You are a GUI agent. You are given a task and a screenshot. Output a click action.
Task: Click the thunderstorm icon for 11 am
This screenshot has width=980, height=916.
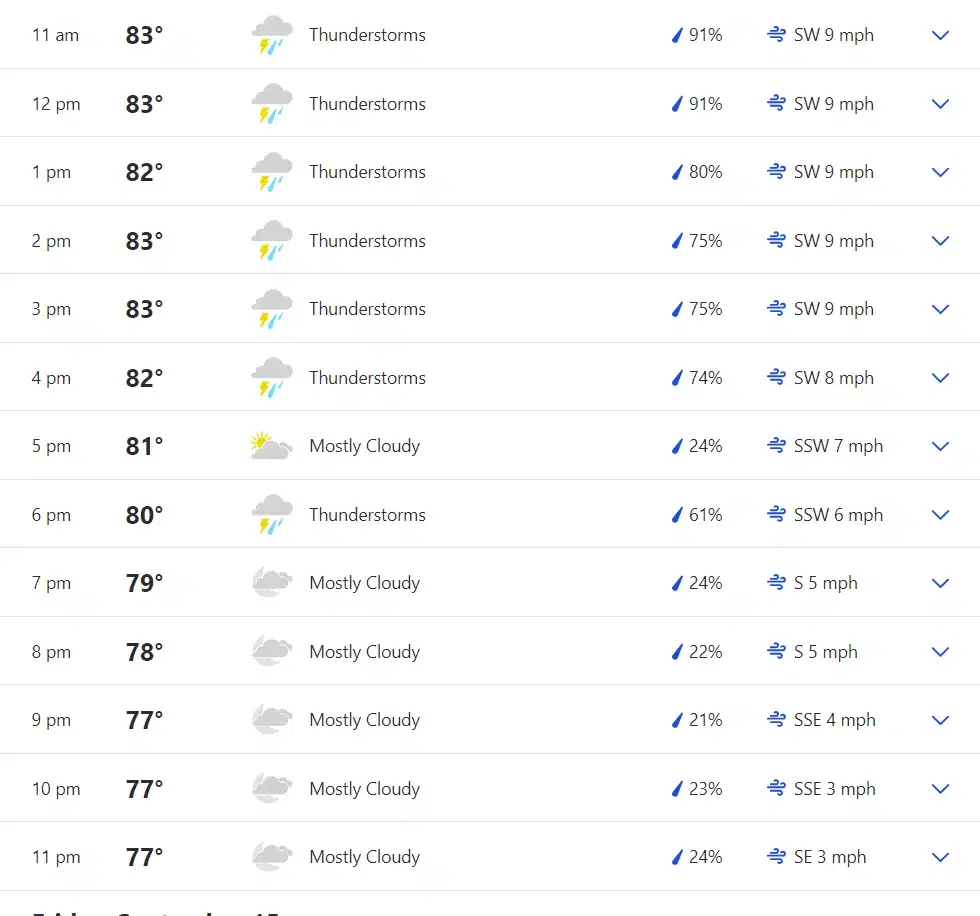(x=271, y=35)
